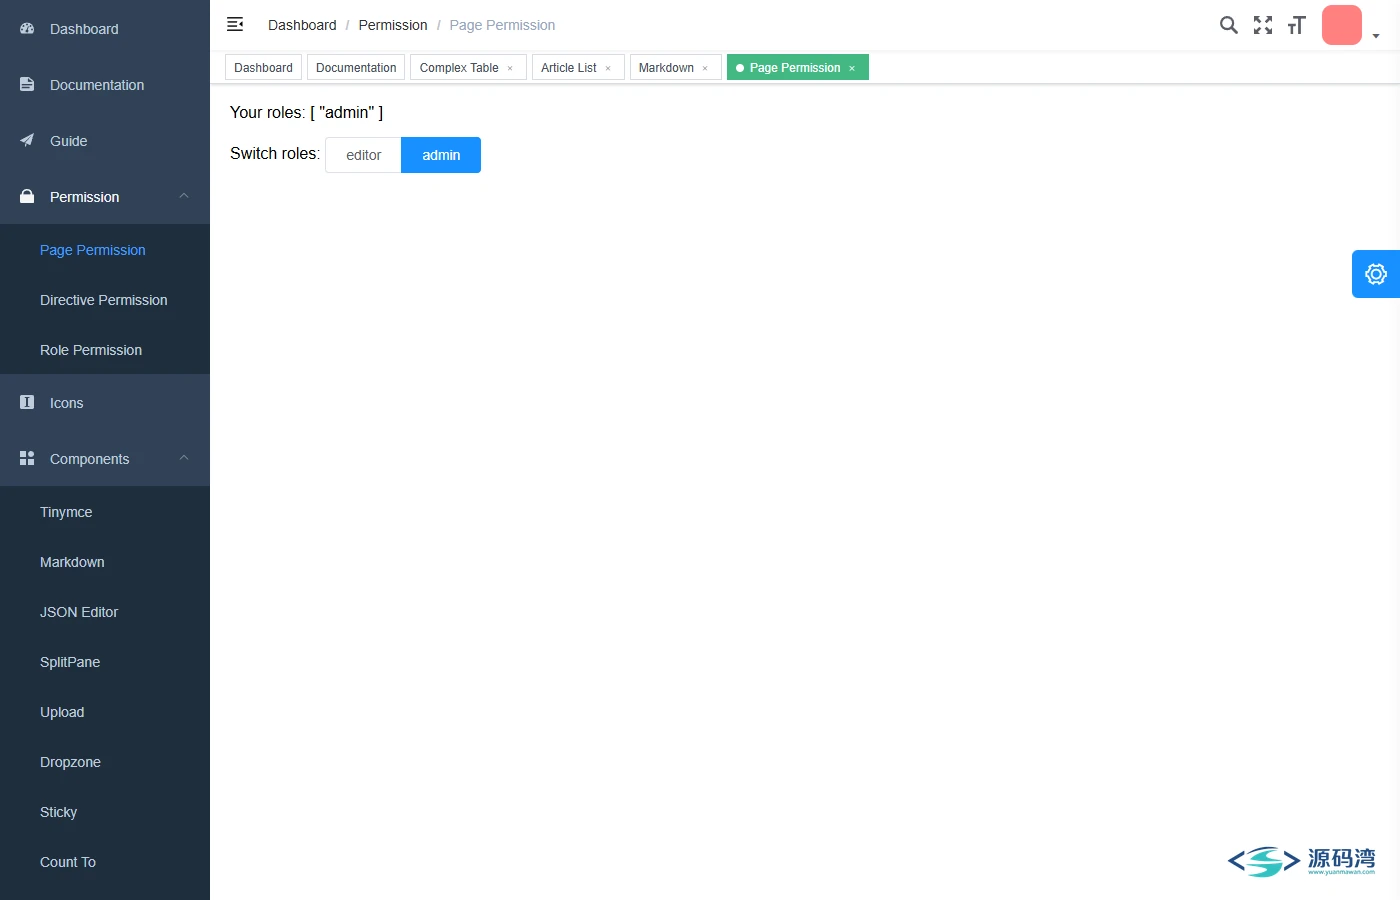The image size is (1400, 900).
Task: Click the Permission breadcrumb link
Action: (x=393, y=25)
